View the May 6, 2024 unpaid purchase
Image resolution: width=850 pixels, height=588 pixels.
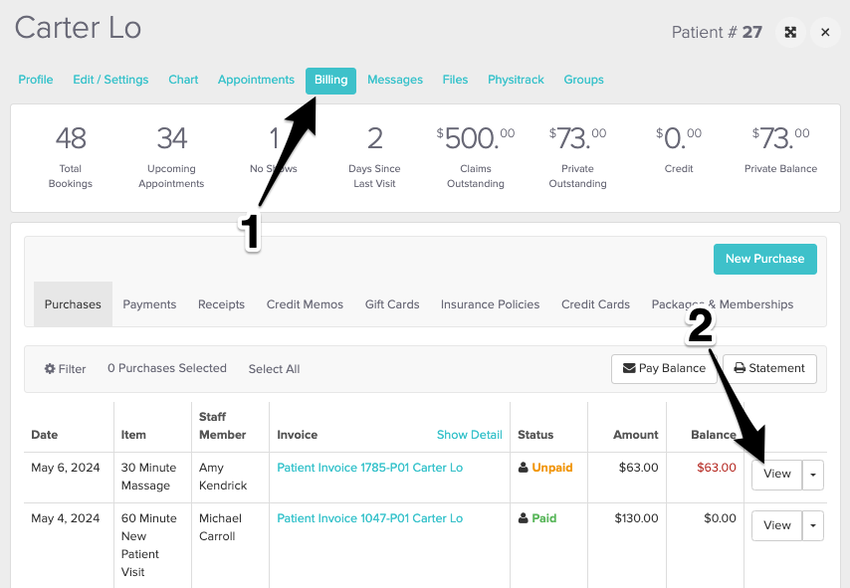pyautogui.click(x=777, y=474)
